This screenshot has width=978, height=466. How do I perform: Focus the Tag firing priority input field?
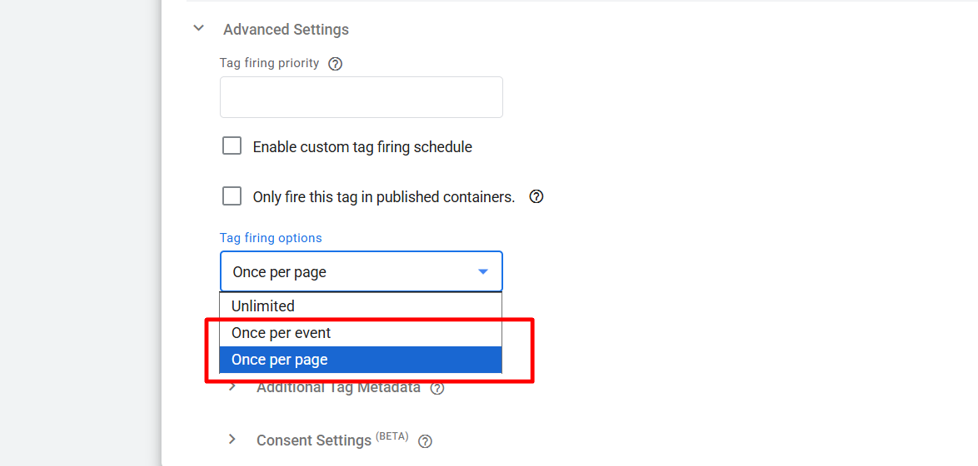click(x=361, y=98)
